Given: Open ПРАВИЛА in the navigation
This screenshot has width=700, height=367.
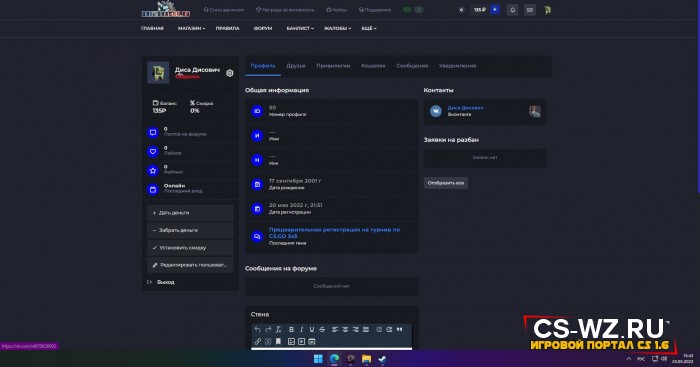Looking at the screenshot, I should [227, 28].
